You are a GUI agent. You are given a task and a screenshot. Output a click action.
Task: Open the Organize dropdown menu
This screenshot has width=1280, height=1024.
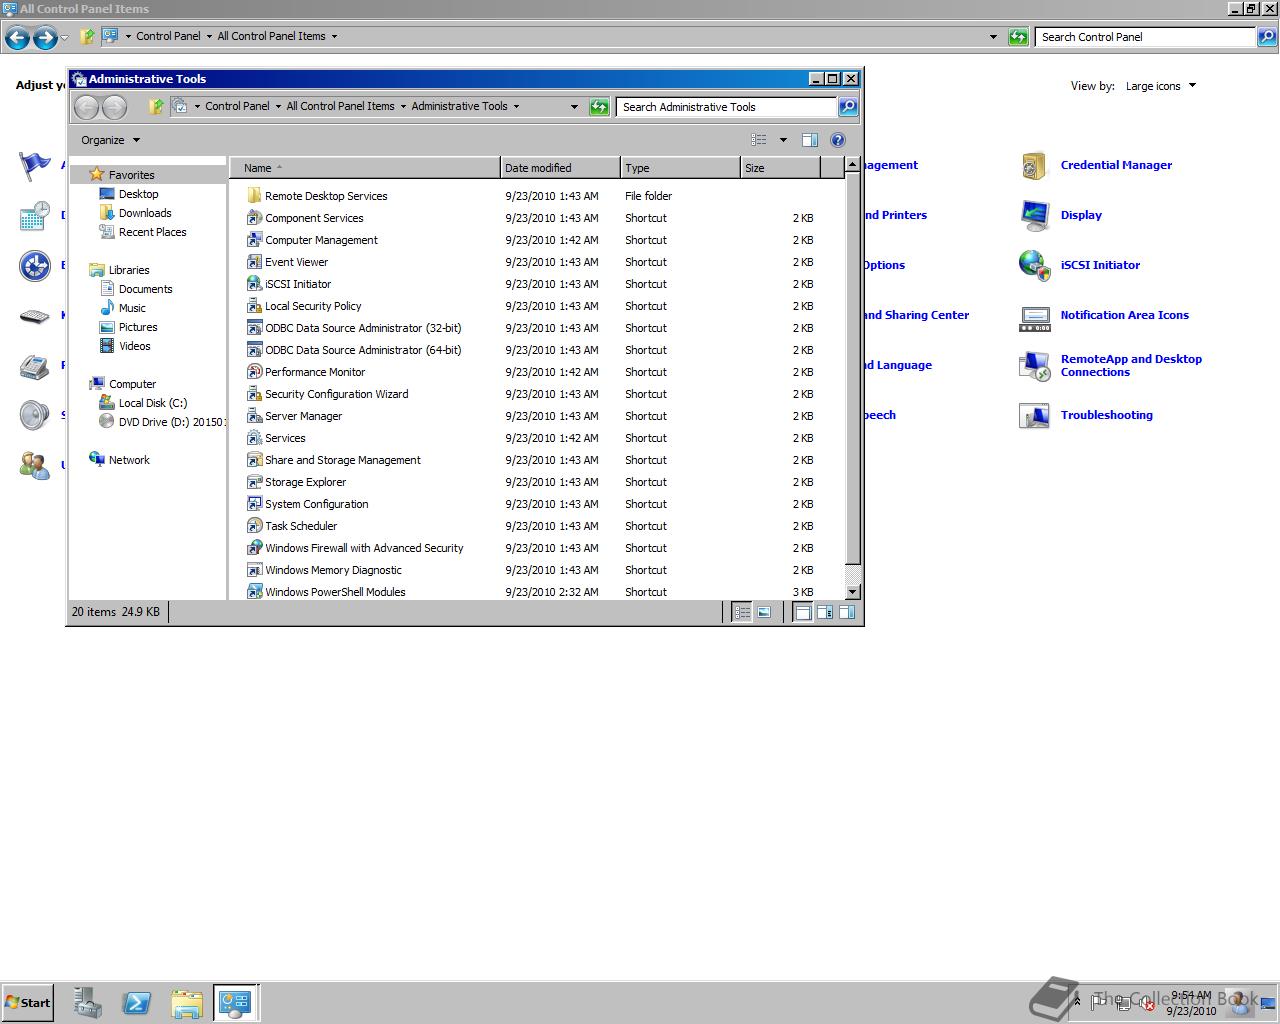click(x=111, y=140)
